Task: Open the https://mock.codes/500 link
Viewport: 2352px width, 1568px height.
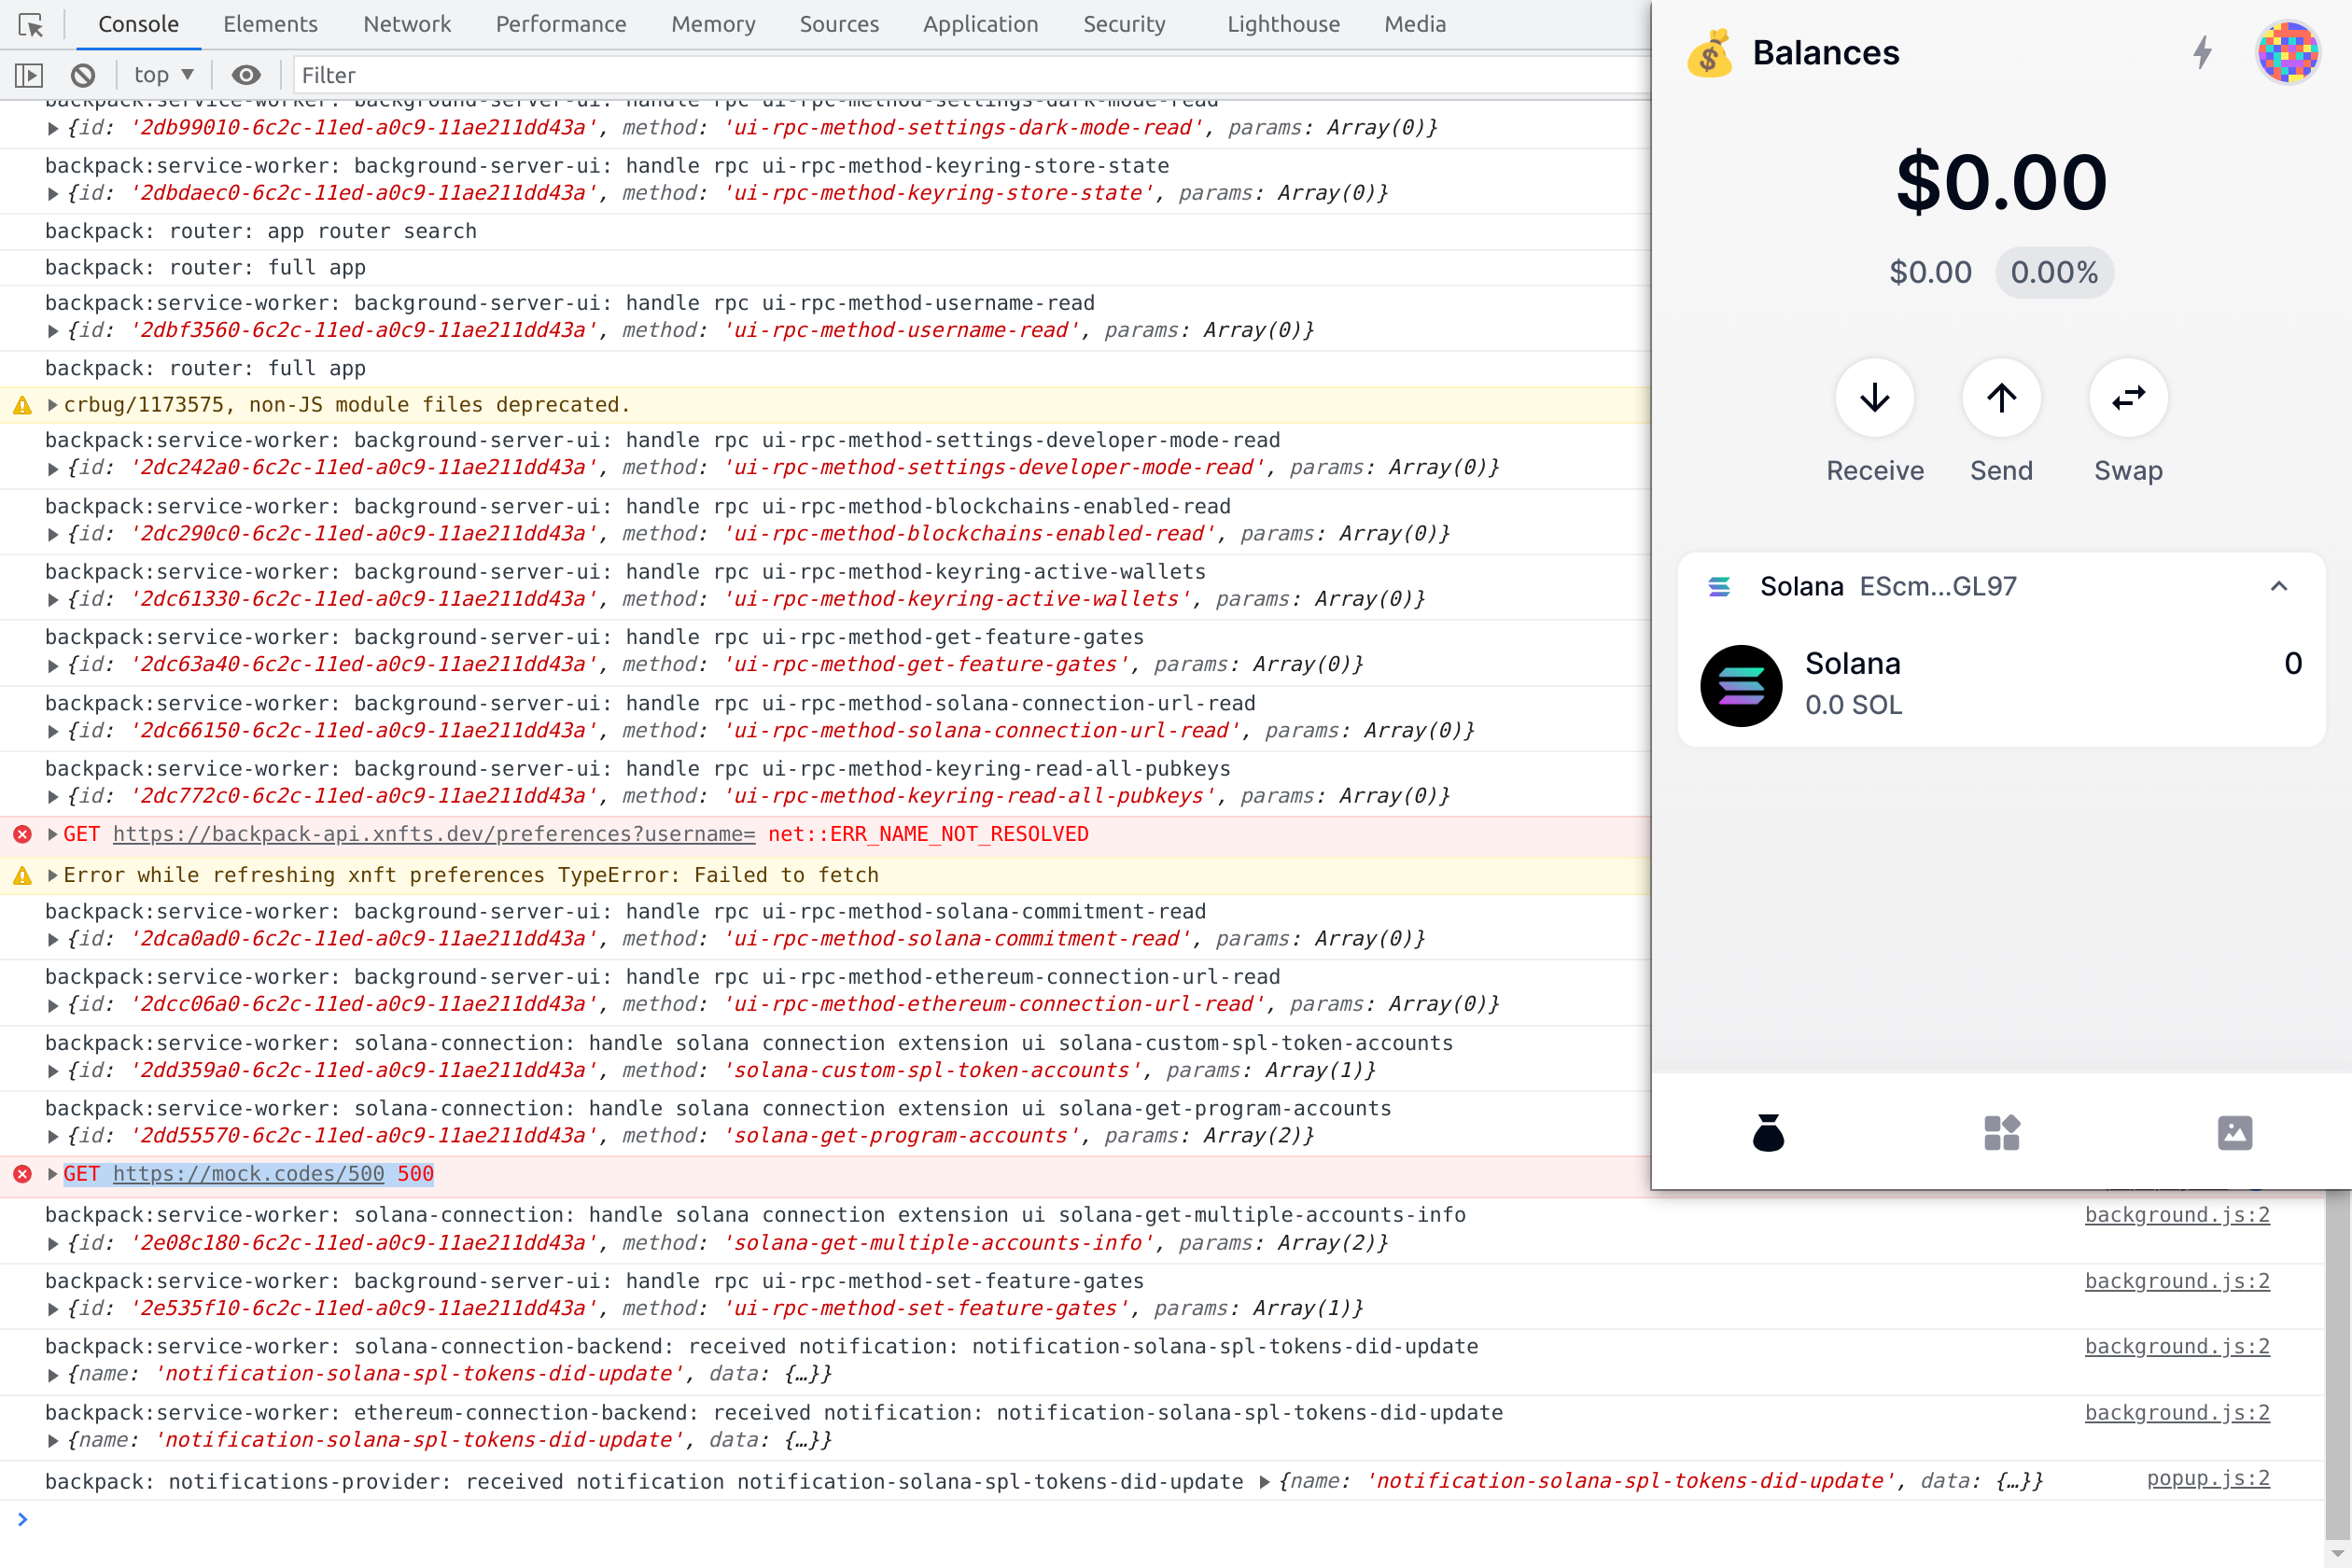Action: 248,1174
